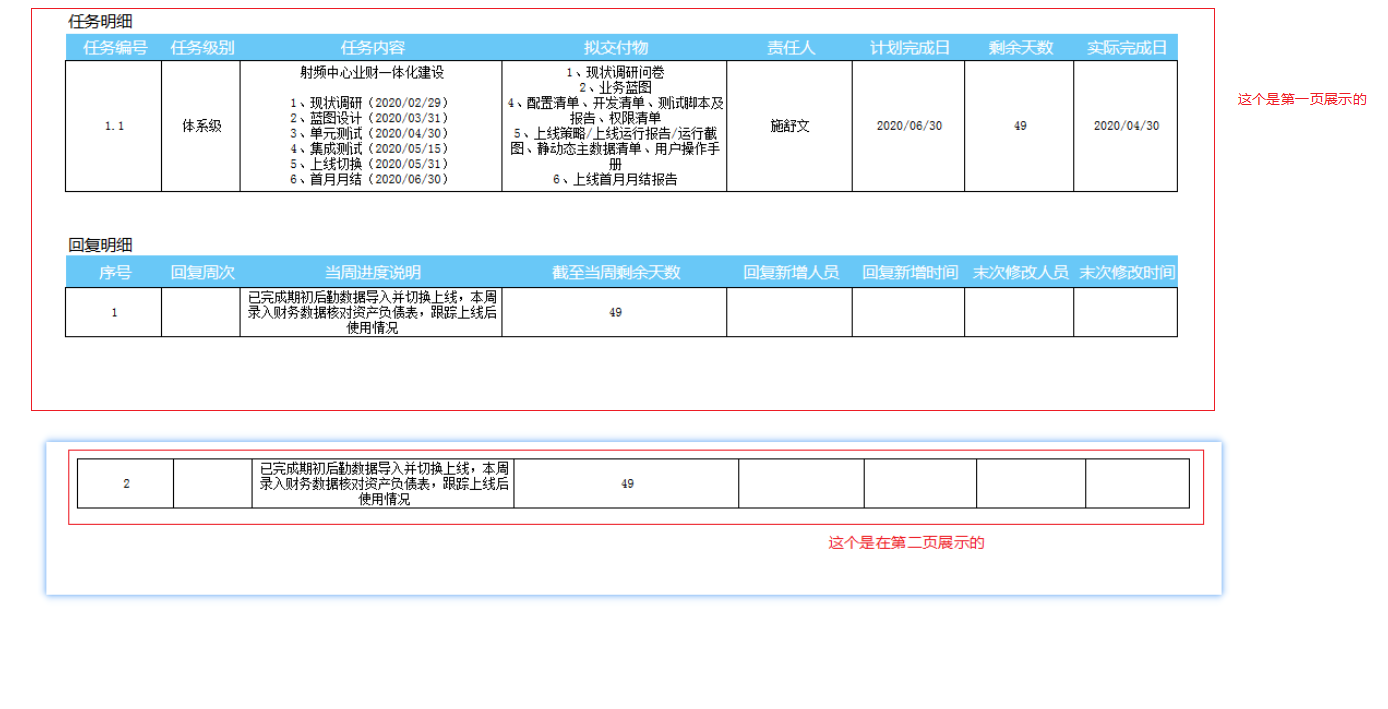Screen dimensions: 1388x709
Task: Select the progress description in reply row 1
Action: click(x=372, y=312)
